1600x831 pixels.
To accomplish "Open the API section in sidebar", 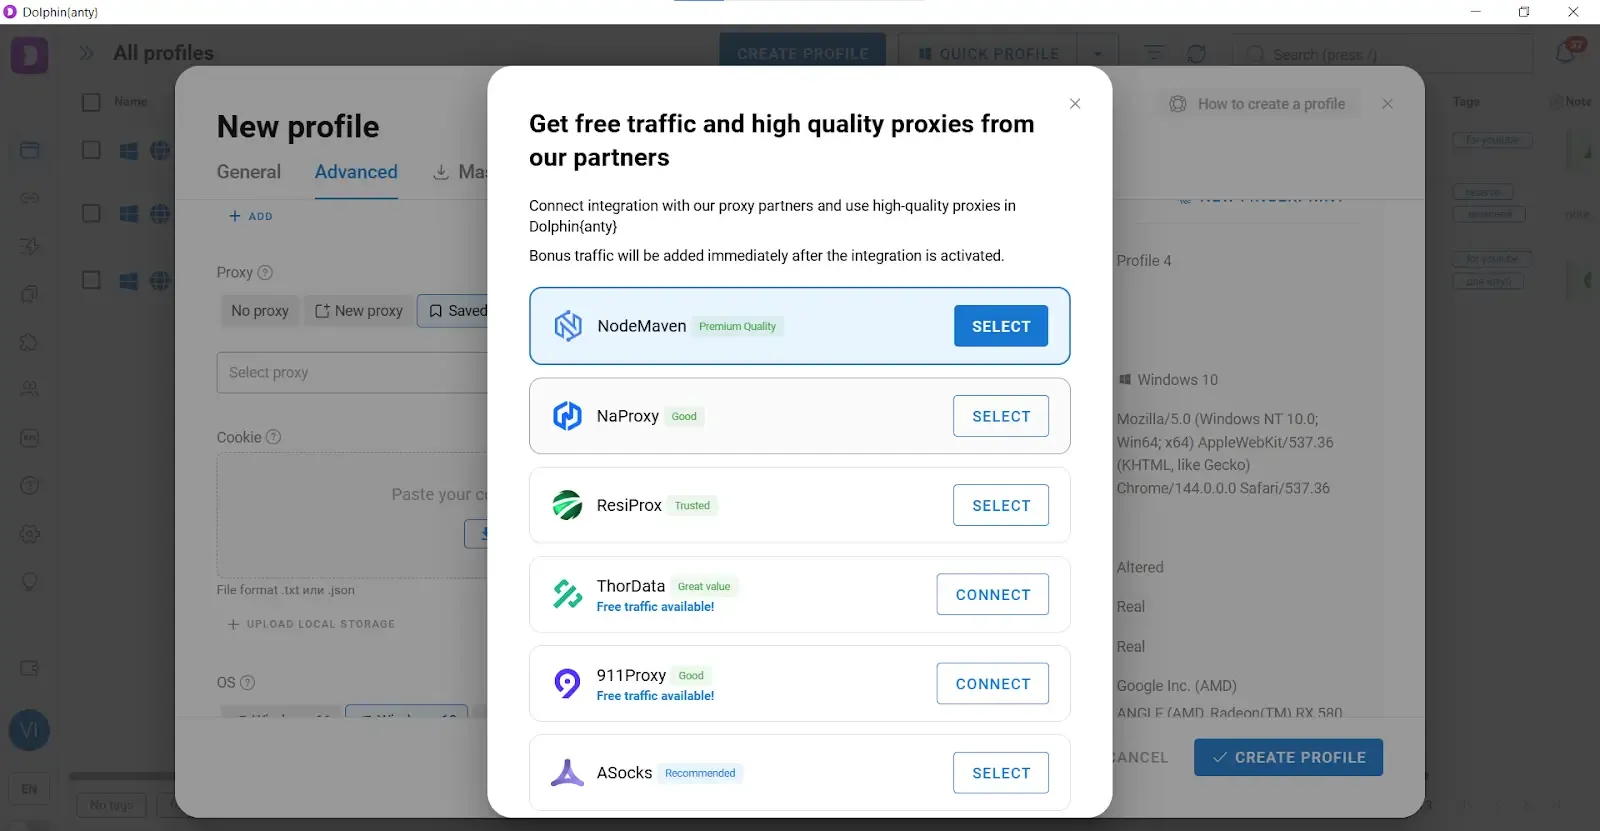I will 29,438.
